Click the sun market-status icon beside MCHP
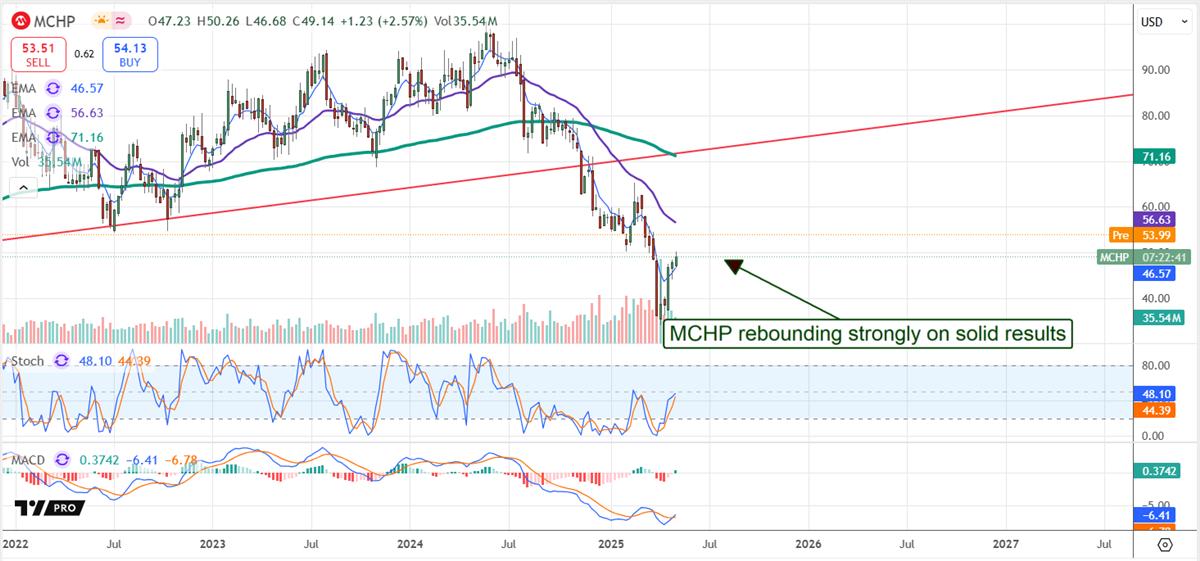Image resolution: width=1200 pixels, height=561 pixels. click(103, 20)
